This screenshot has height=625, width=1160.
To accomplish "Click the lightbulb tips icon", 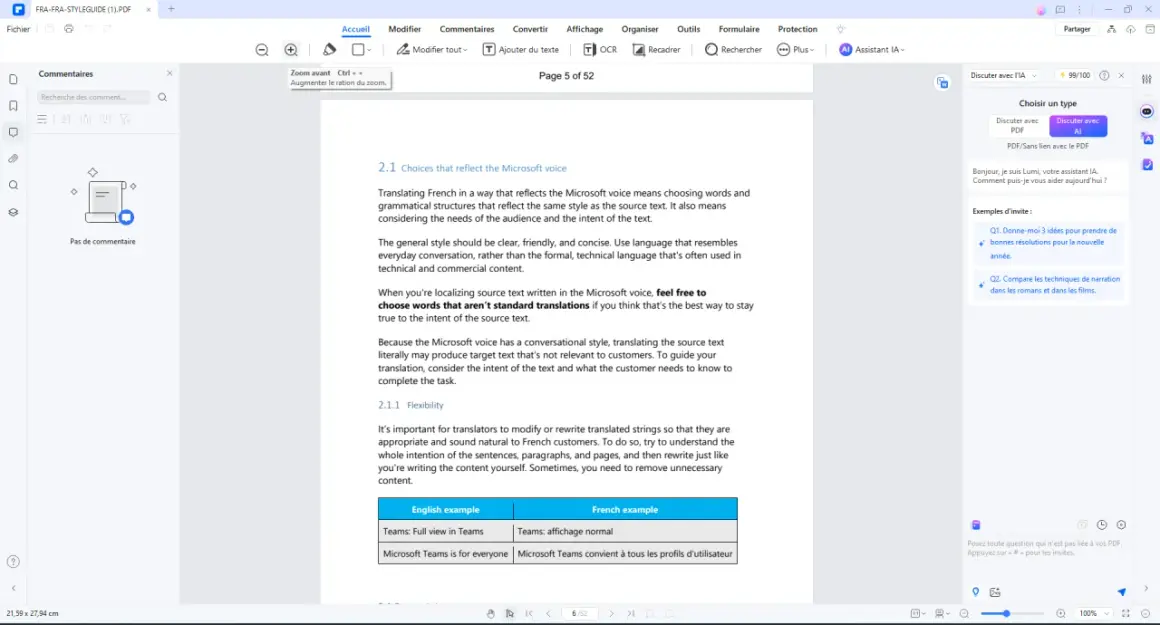I will pos(840,29).
